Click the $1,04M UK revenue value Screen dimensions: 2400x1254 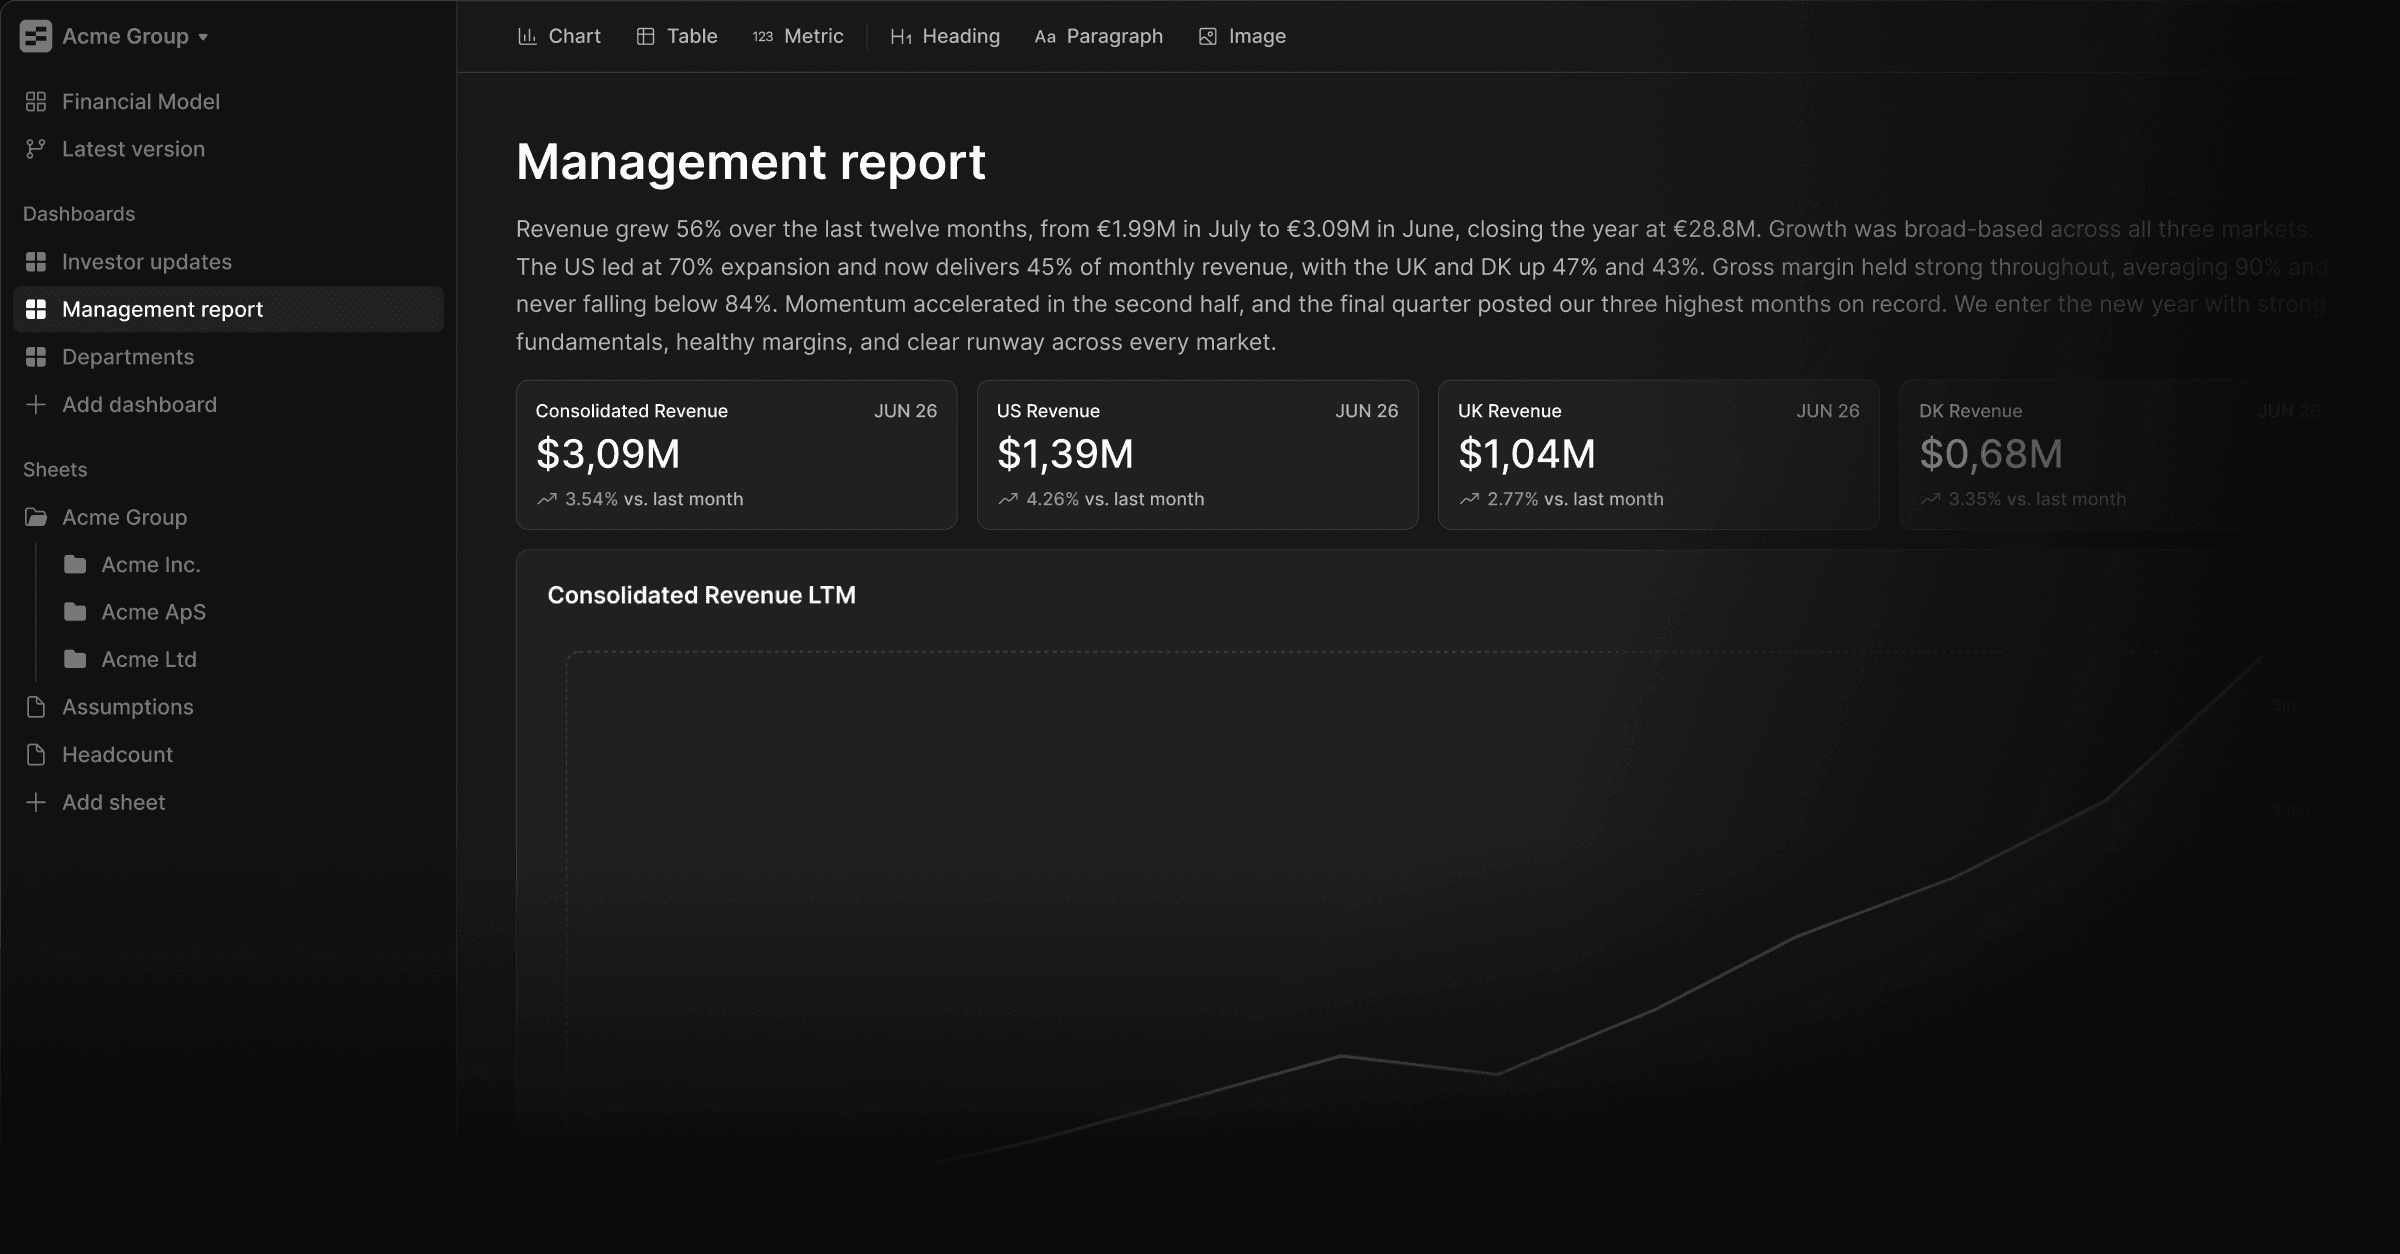1527,454
